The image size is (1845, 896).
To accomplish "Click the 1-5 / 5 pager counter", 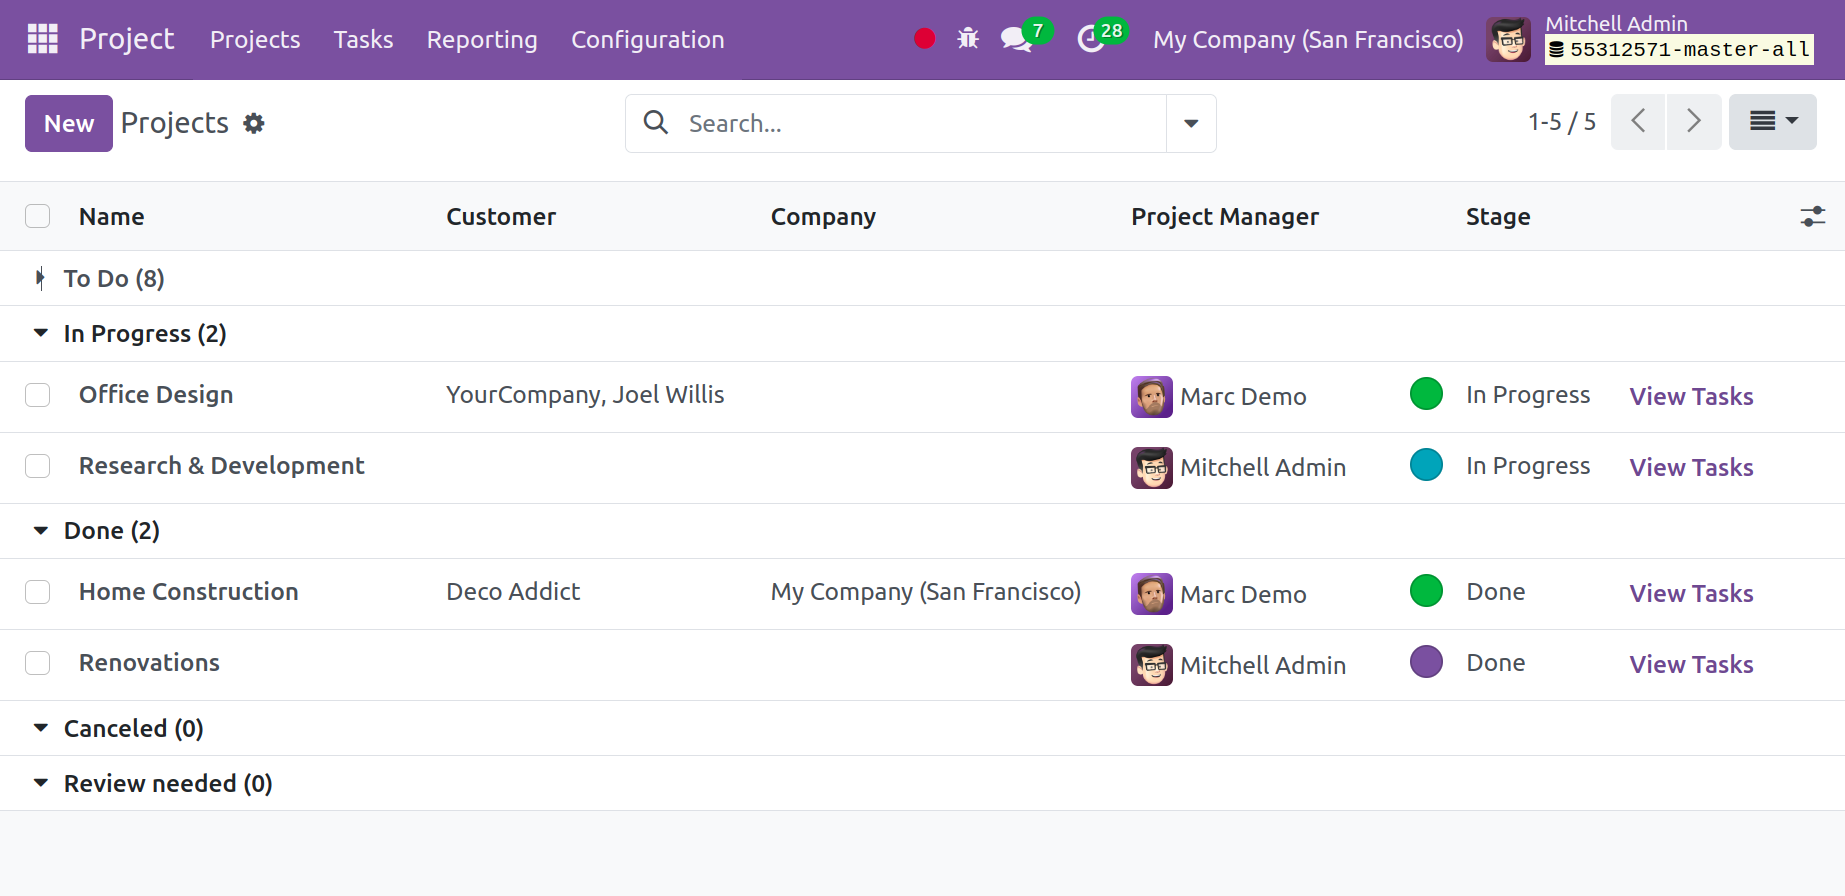I will [1561, 122].
